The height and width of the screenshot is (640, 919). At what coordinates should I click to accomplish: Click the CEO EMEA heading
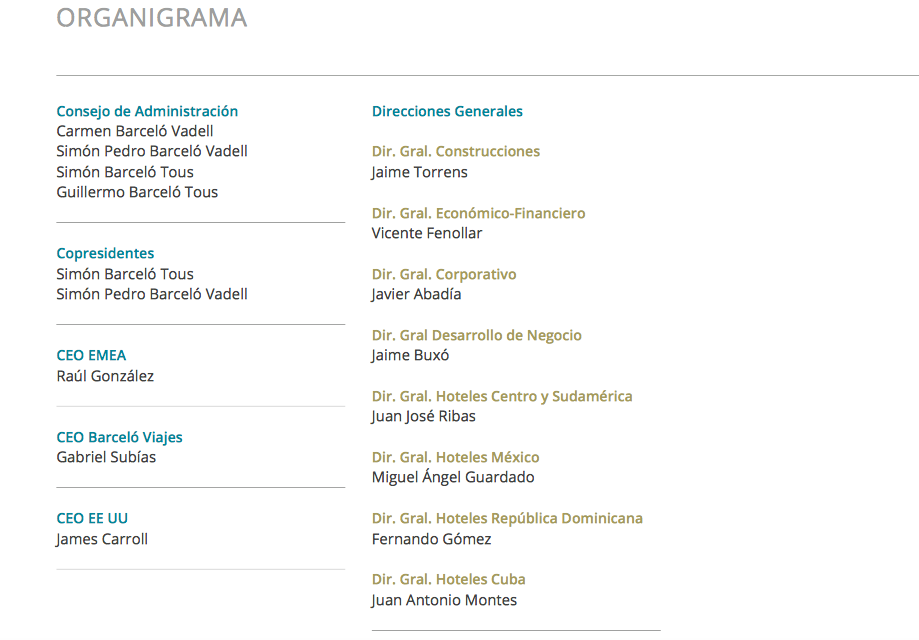coord(91,356)
